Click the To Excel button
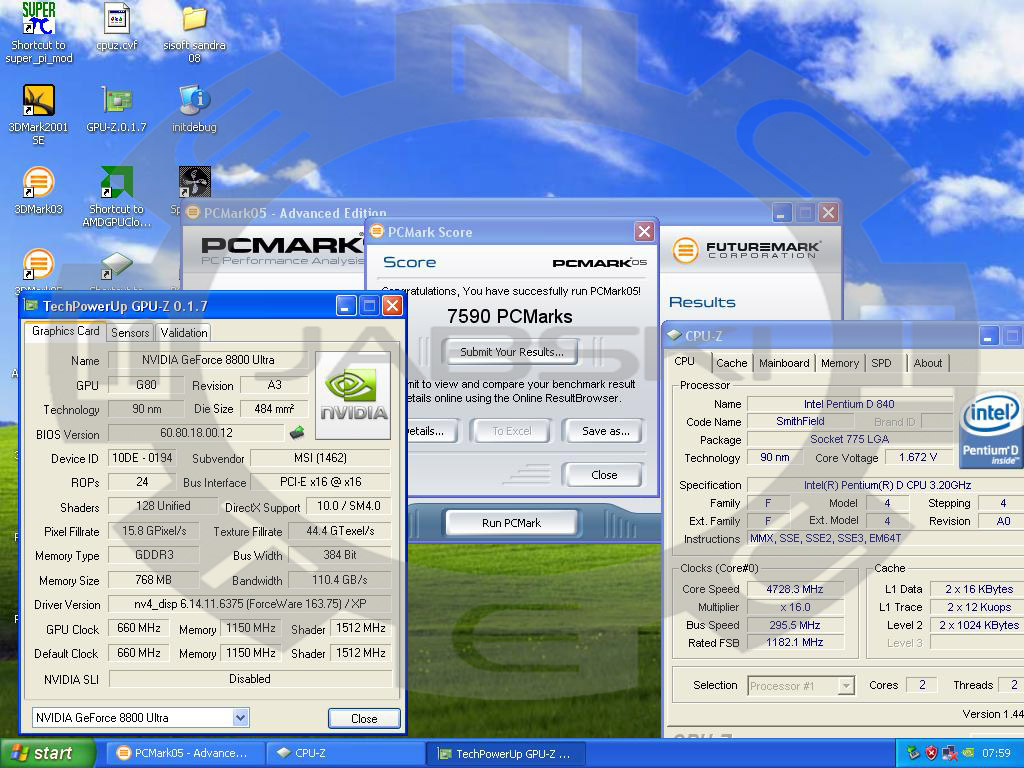1024x768 pixels. (x=511, y=431)
